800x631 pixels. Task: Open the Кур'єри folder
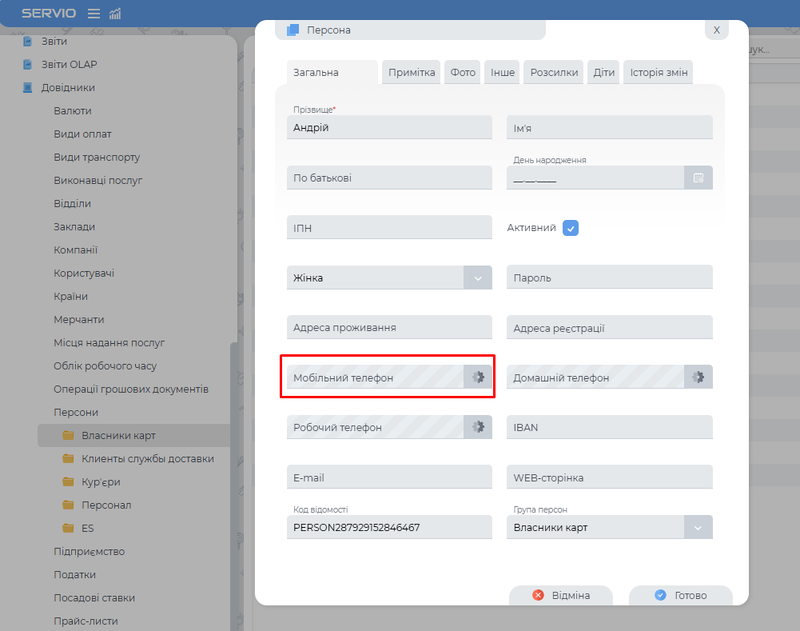(102, 482)
